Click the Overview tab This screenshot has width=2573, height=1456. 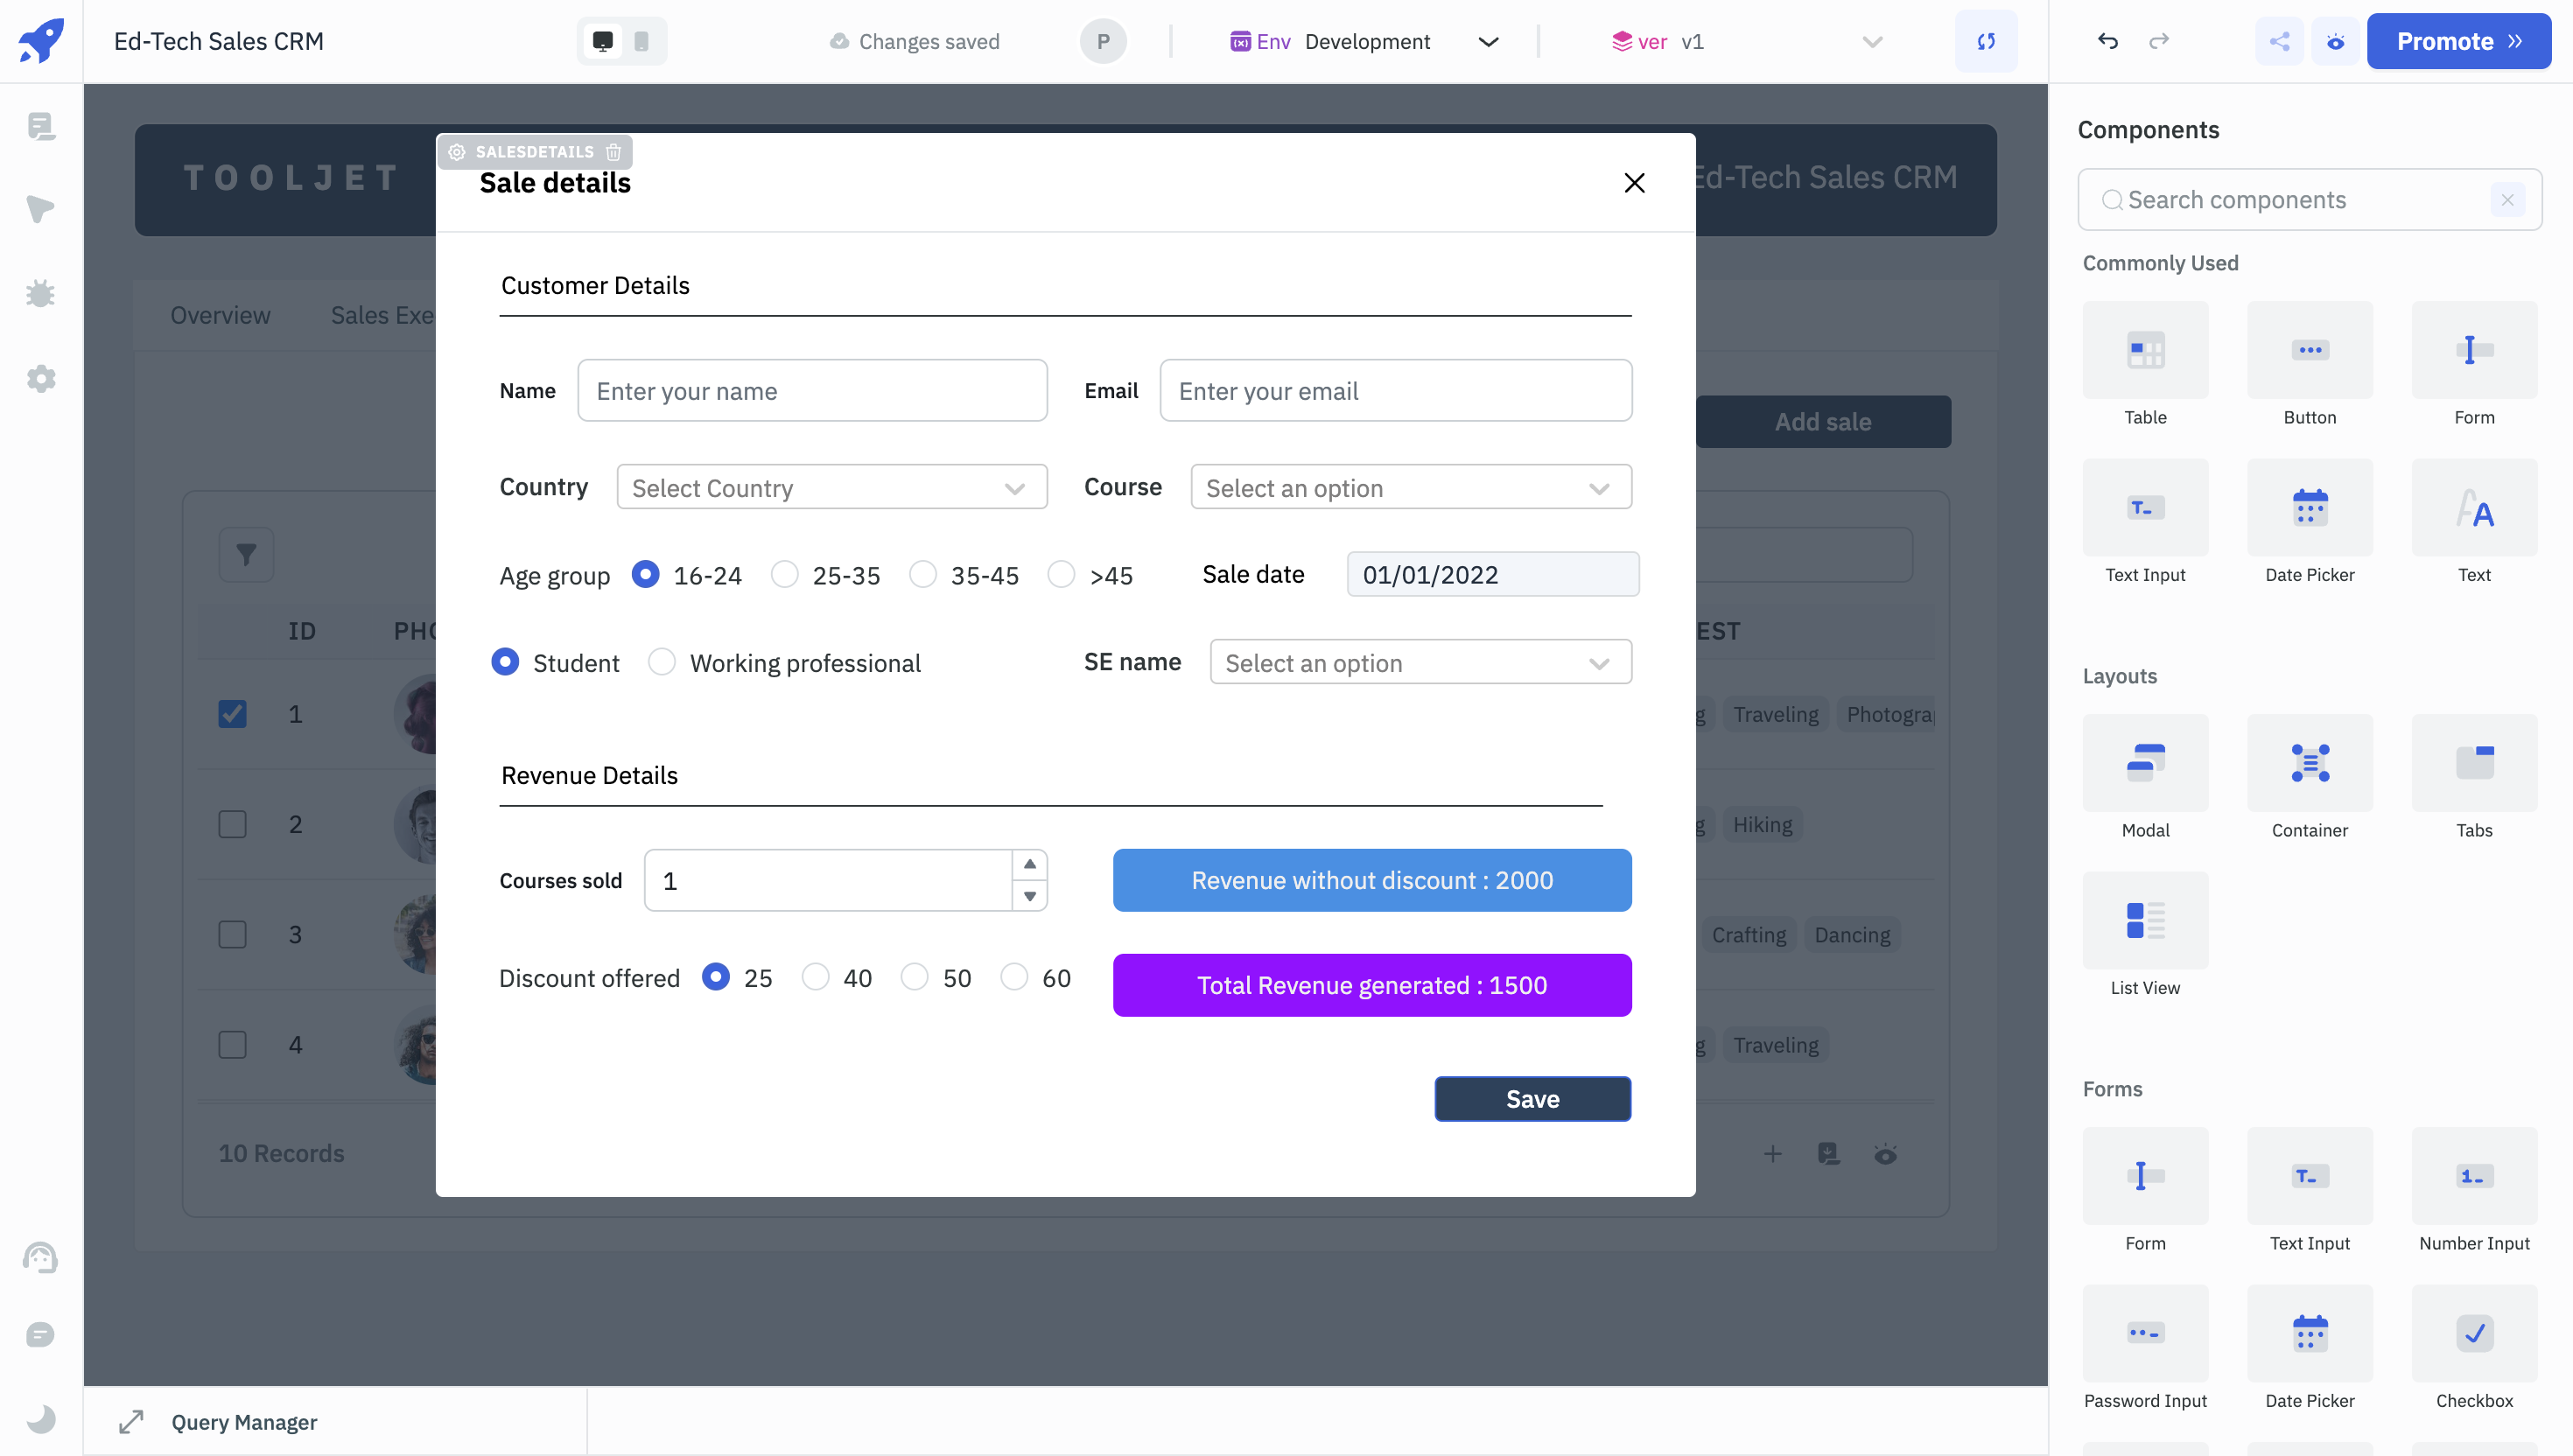tap(220, 315)
